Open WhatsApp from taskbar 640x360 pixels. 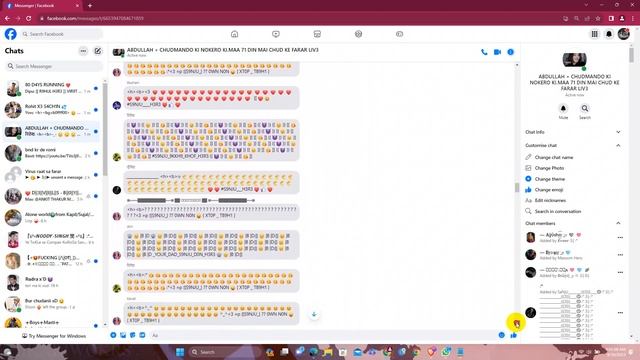click(446, 352)
